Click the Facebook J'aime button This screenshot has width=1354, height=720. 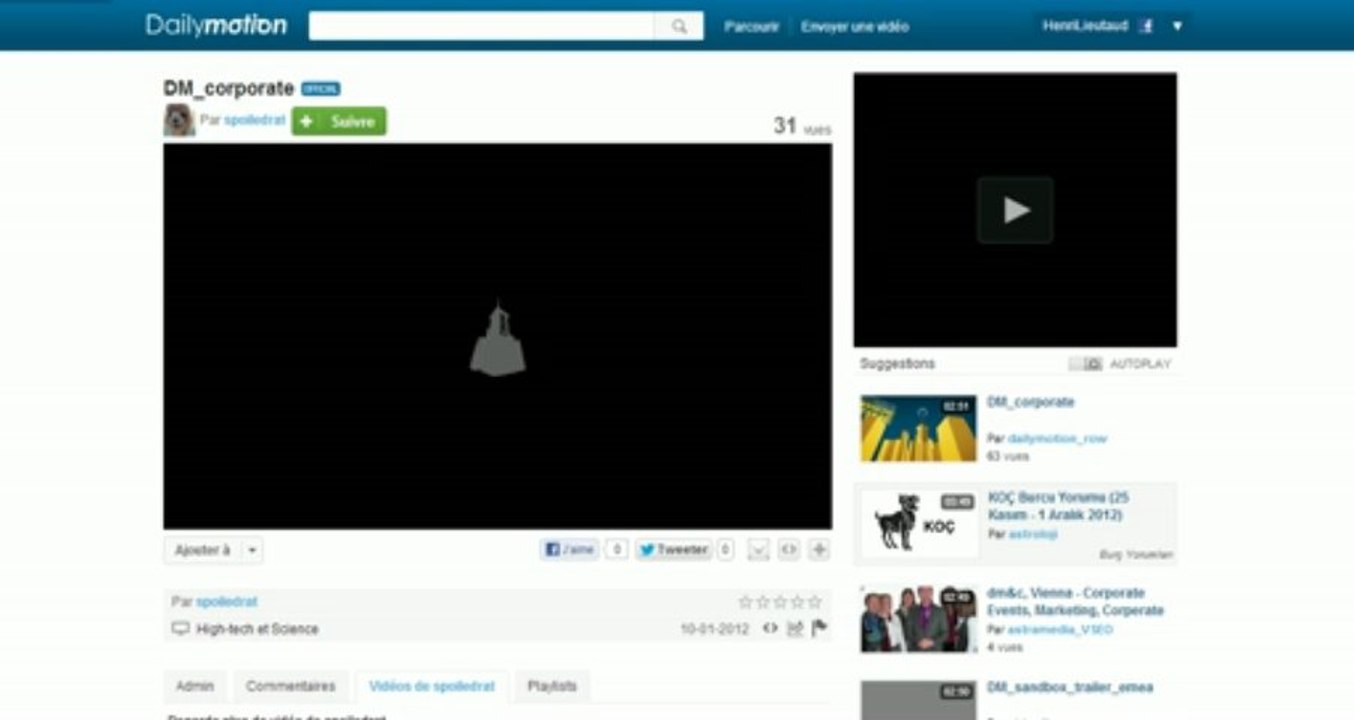tap(570, 549)
